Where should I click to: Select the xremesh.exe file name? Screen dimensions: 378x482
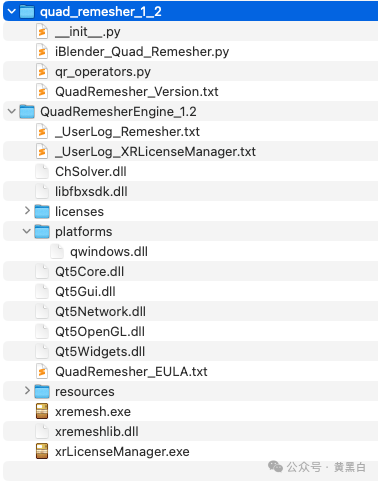[93, 412]
